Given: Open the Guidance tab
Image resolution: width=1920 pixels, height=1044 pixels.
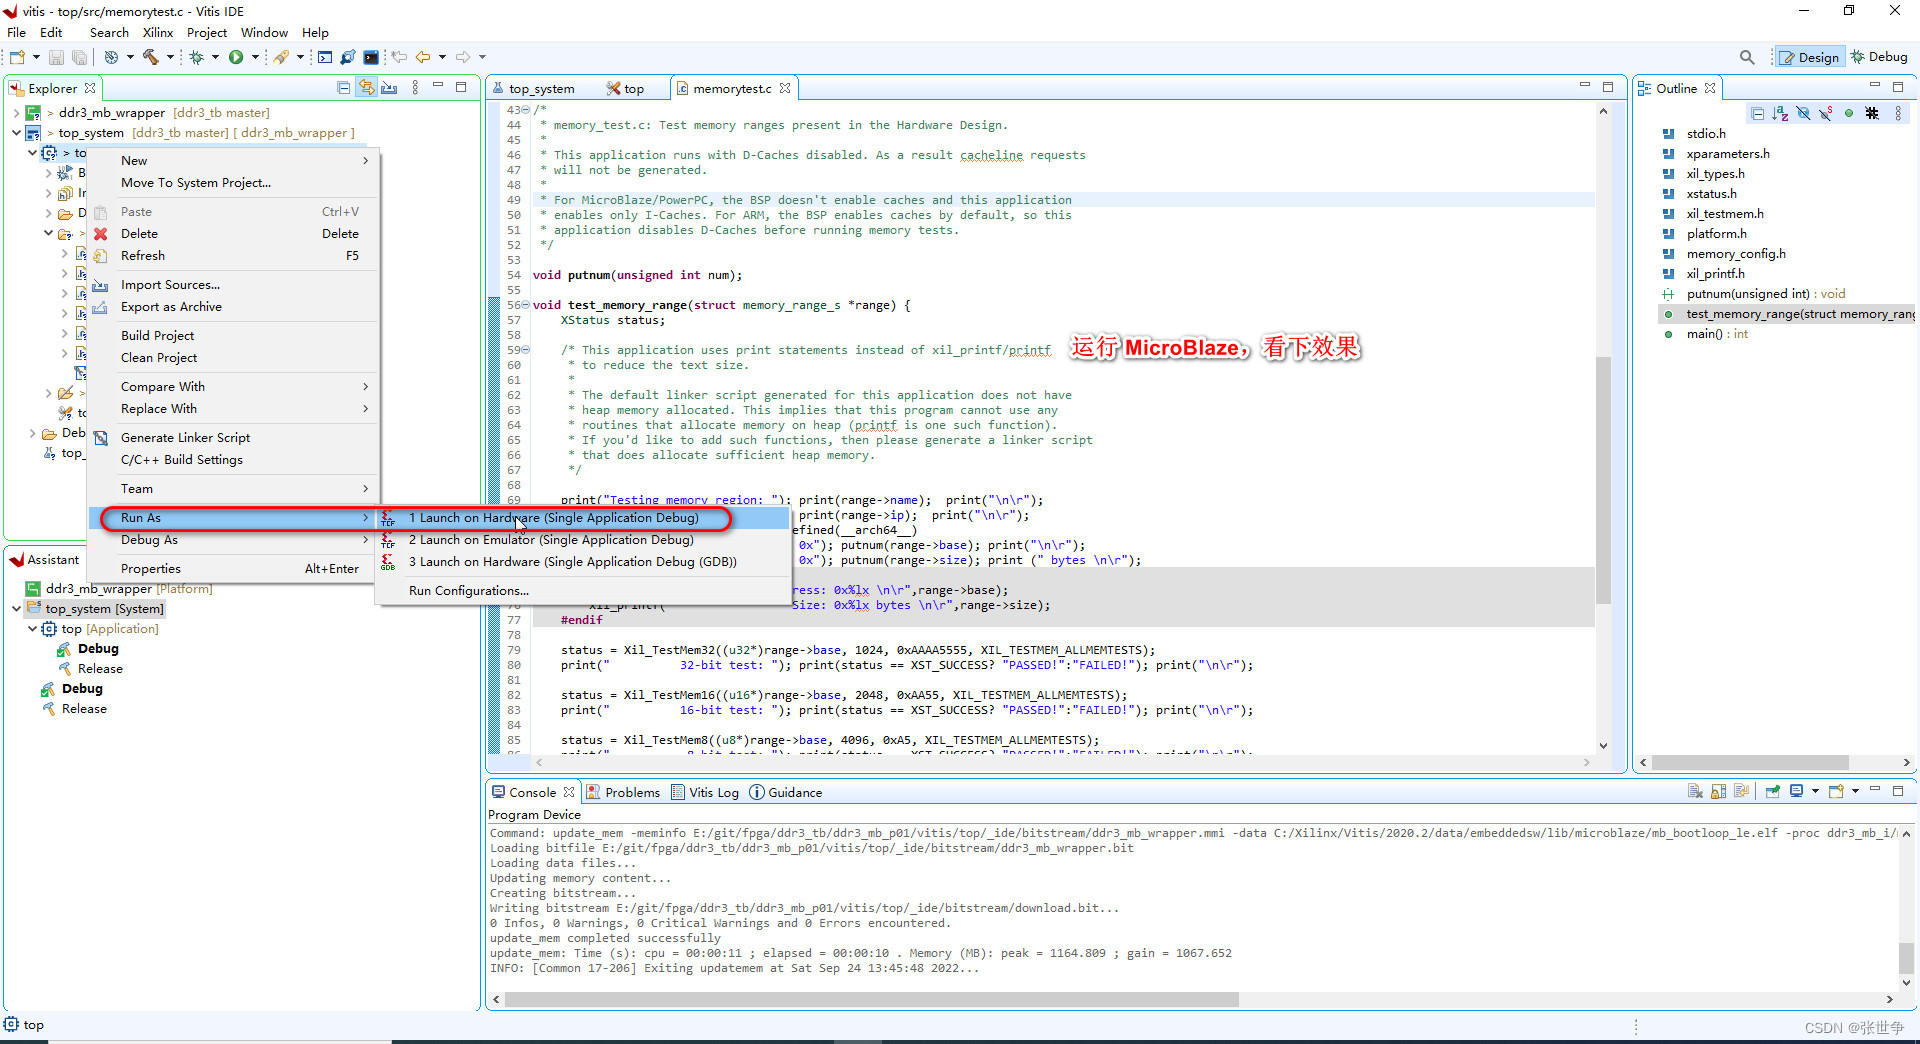Looking at the screenshot, I should pyautogui.click(x=786, y=792).
